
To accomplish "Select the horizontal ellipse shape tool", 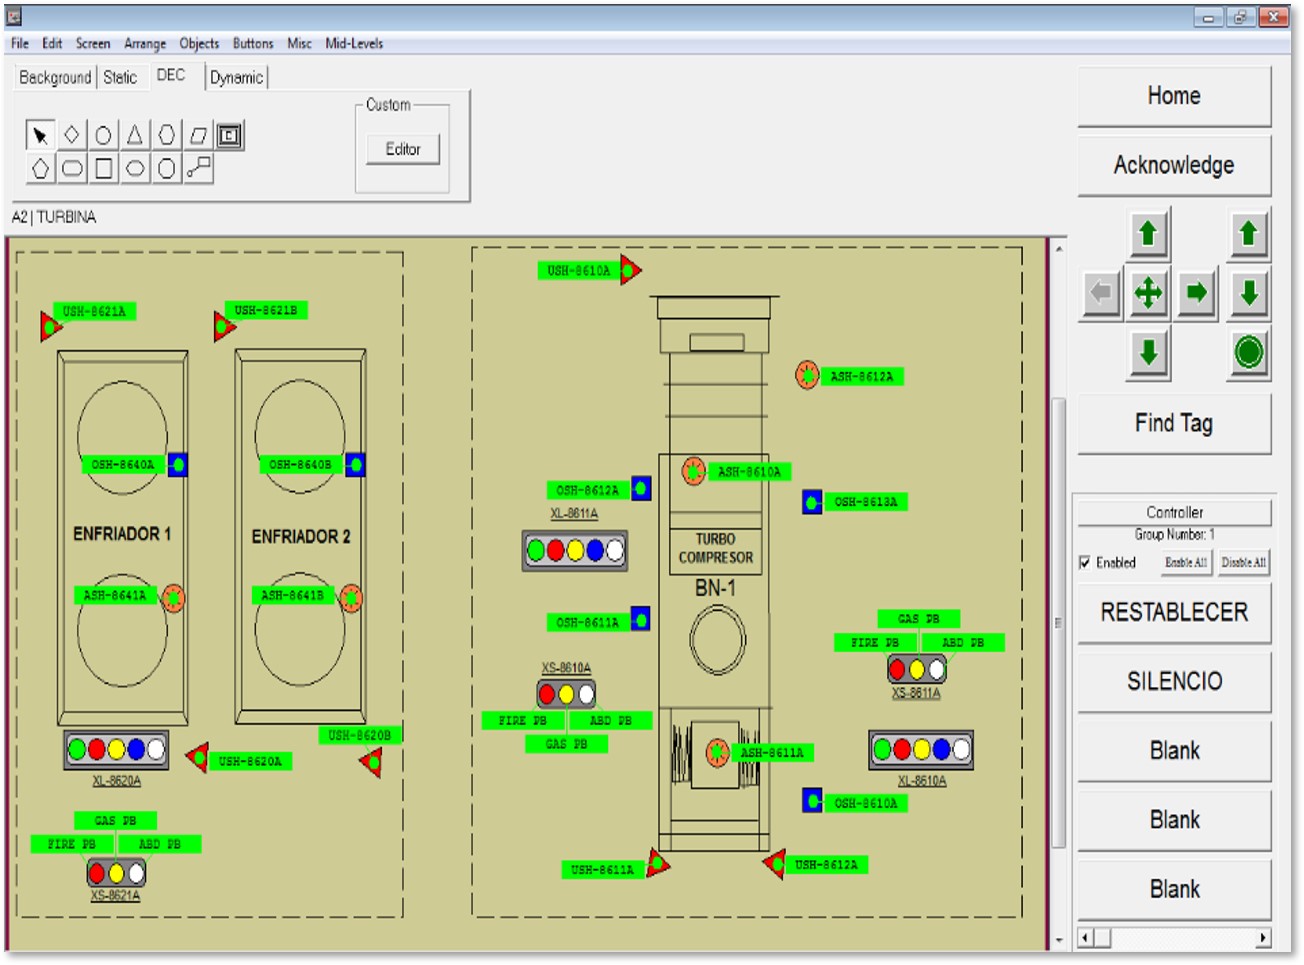I will [x=135, y=168].
